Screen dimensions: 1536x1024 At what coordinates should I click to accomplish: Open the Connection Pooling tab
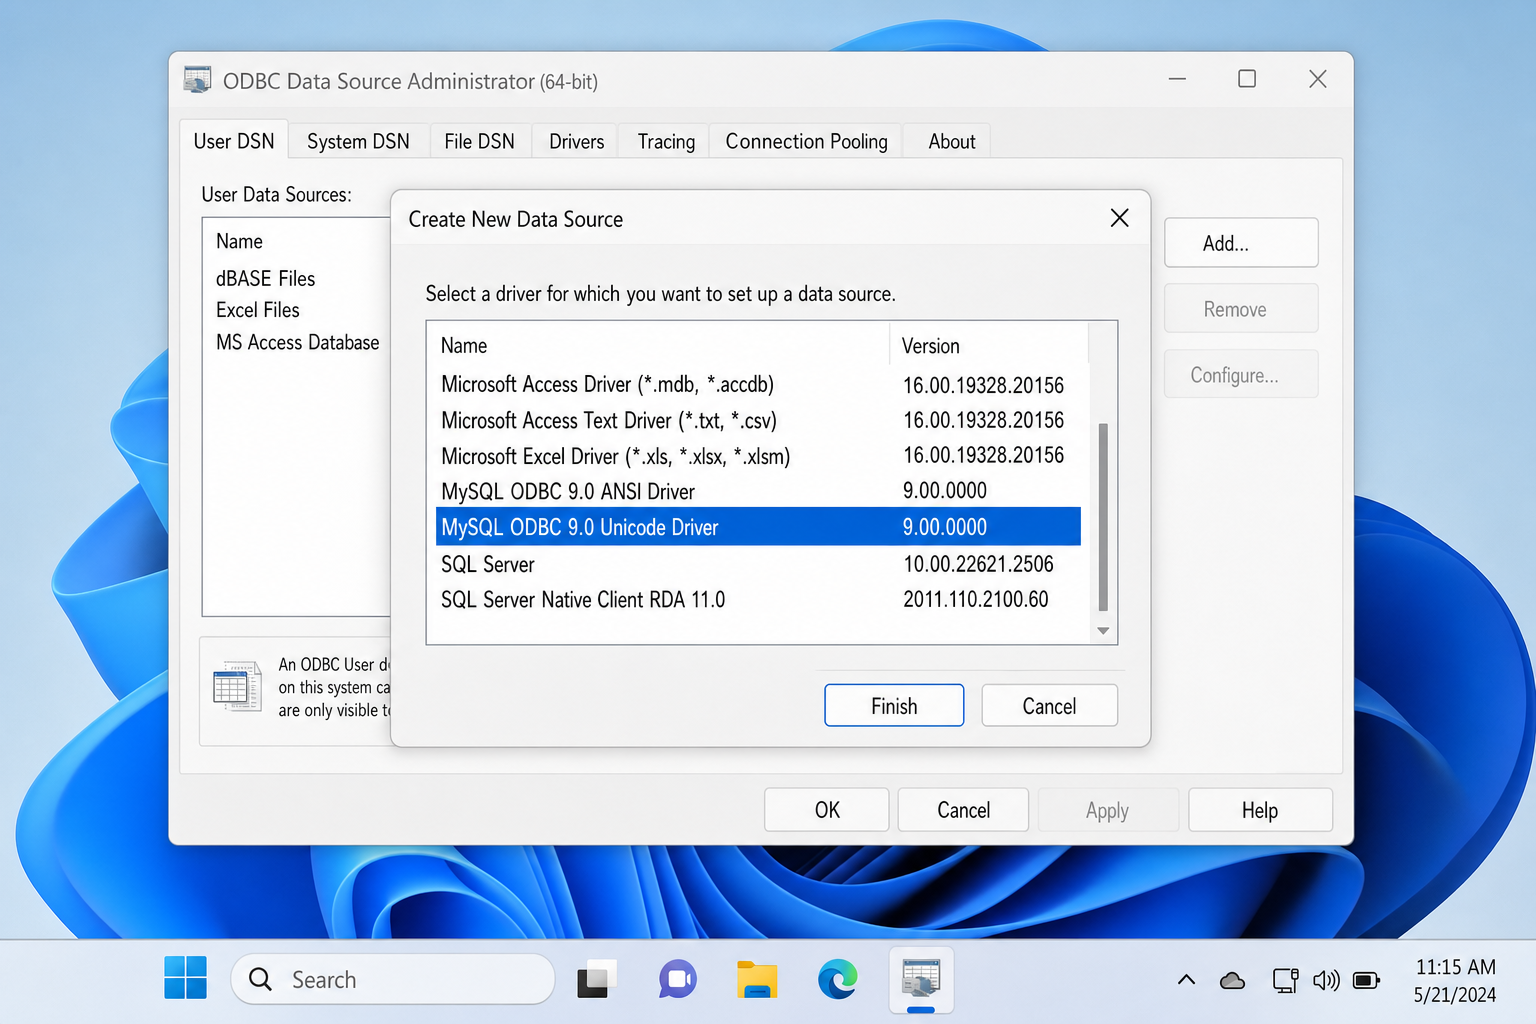point(806,141)
